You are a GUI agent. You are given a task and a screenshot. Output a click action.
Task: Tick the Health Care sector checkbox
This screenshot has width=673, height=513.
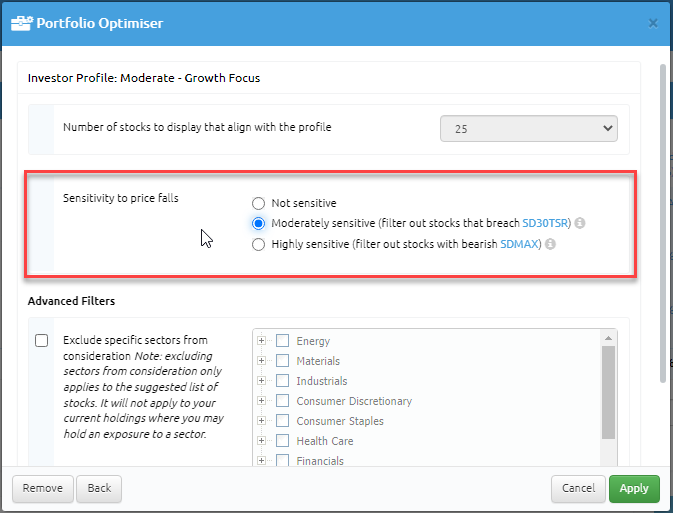[282, 440]
